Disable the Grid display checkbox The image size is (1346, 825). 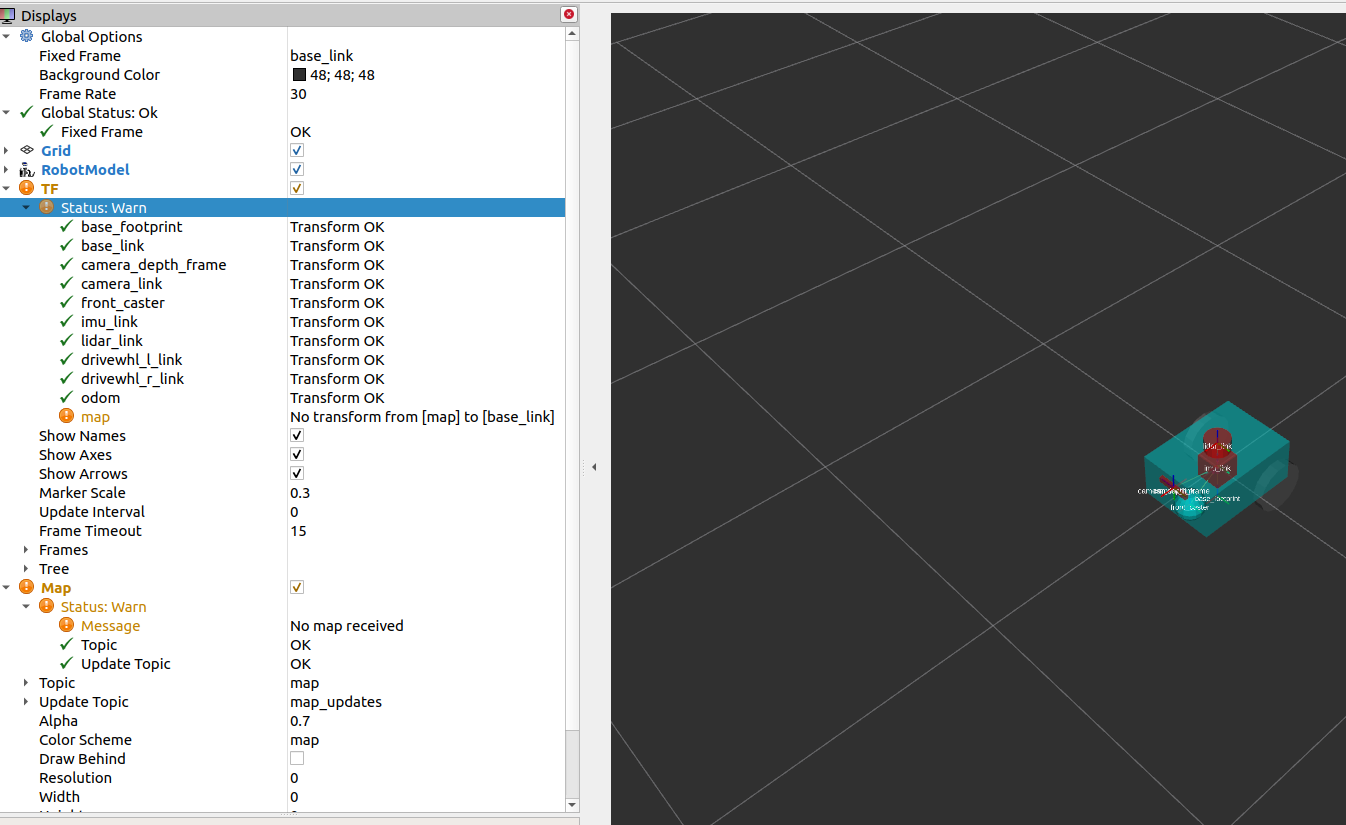click(297, 151)
